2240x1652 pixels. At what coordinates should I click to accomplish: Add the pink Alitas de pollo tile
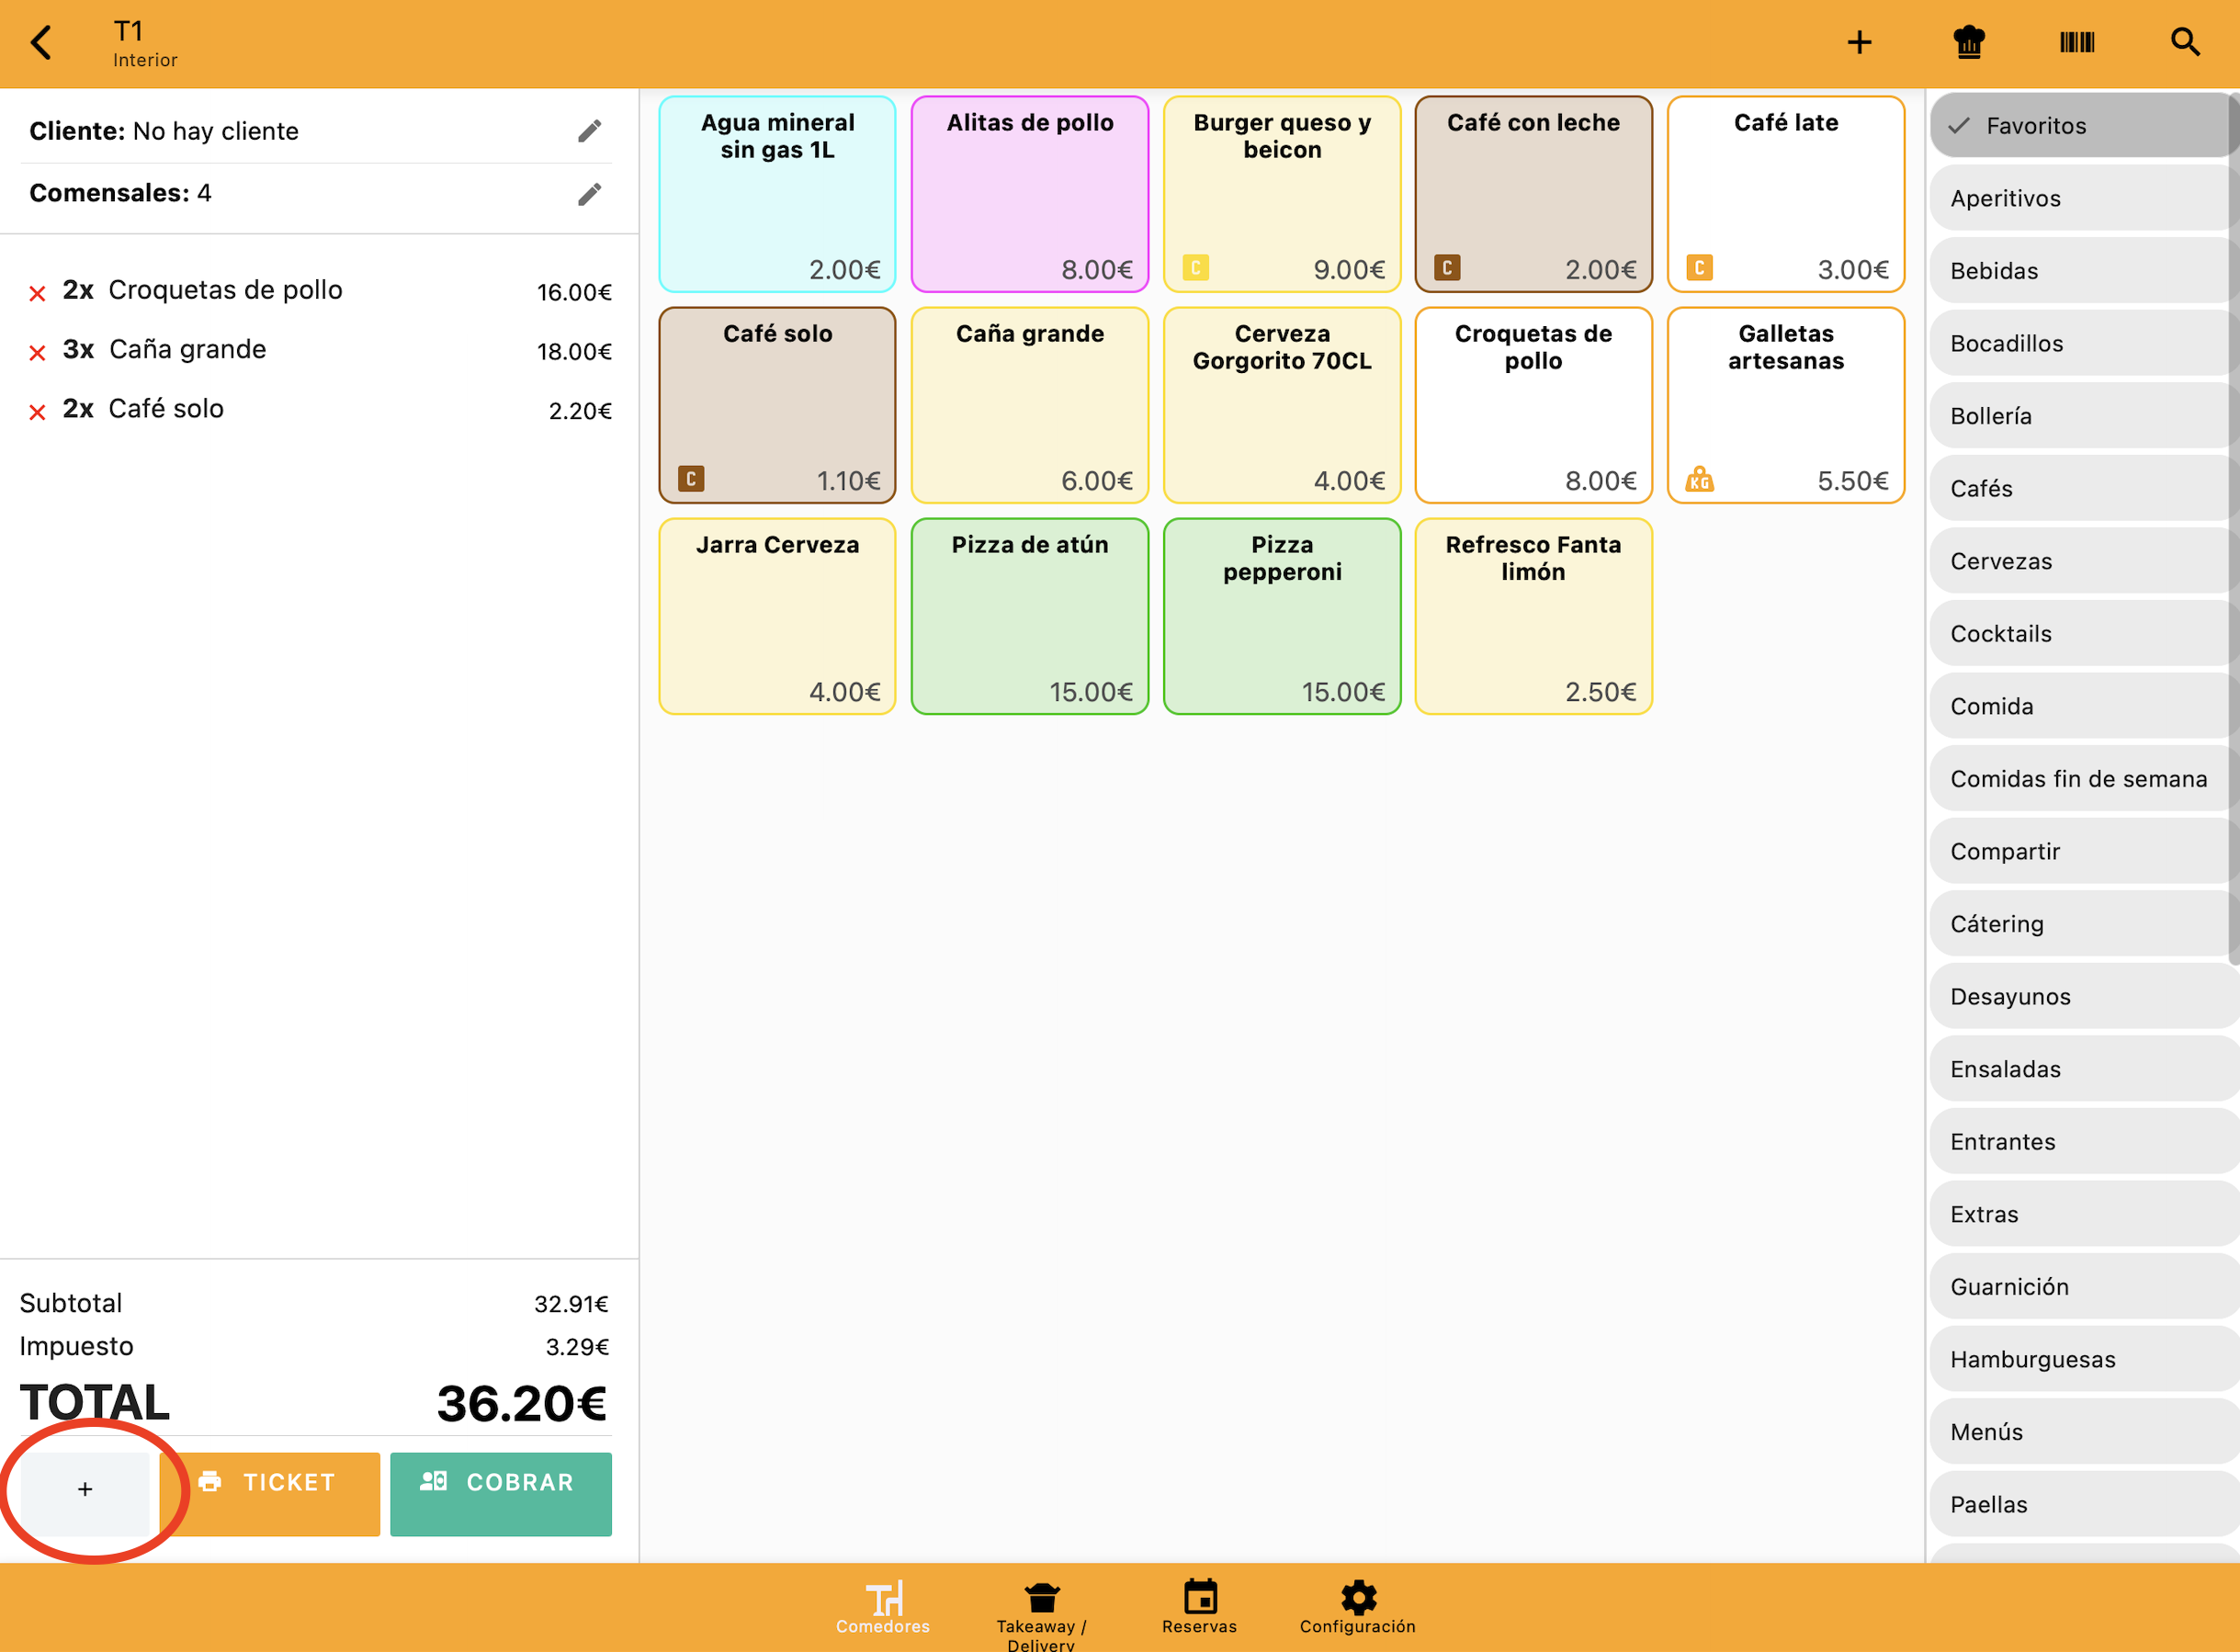1029,195
